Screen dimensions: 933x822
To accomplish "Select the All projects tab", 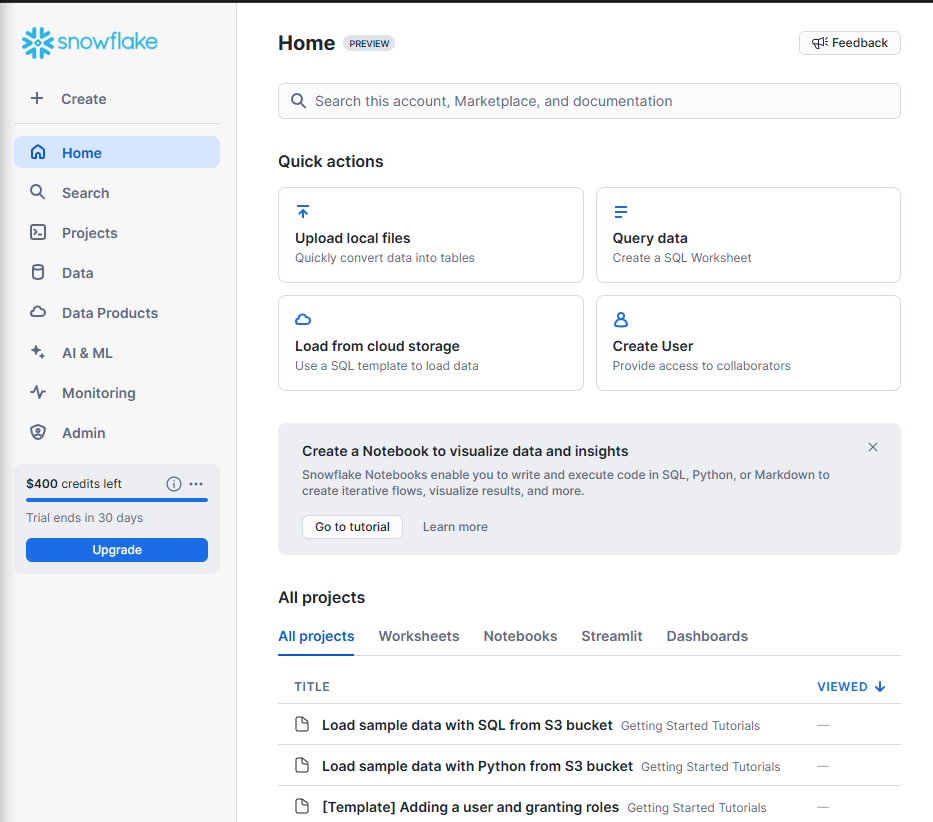I will 316,636.
